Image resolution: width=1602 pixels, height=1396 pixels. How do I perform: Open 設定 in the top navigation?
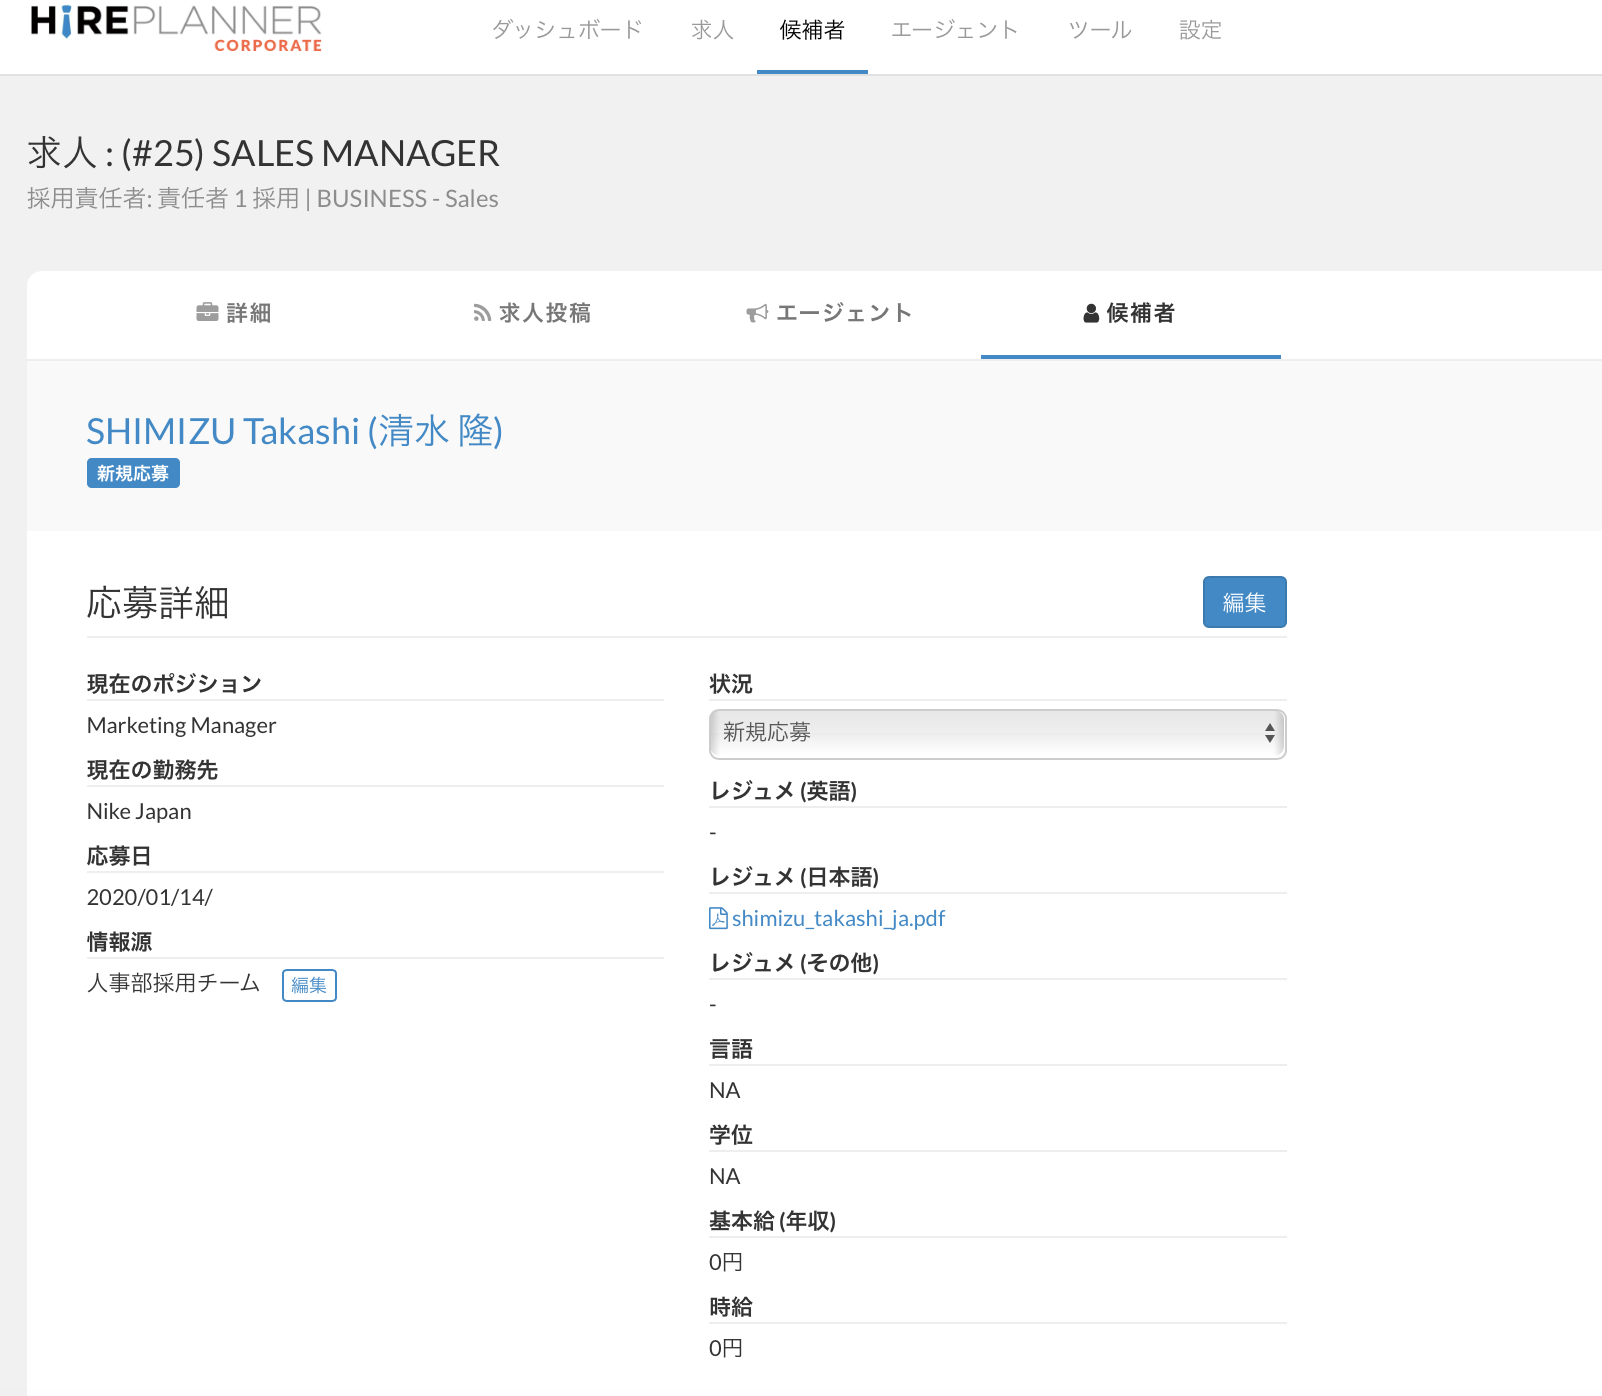pyautogui.click(x=1200, y=31)
